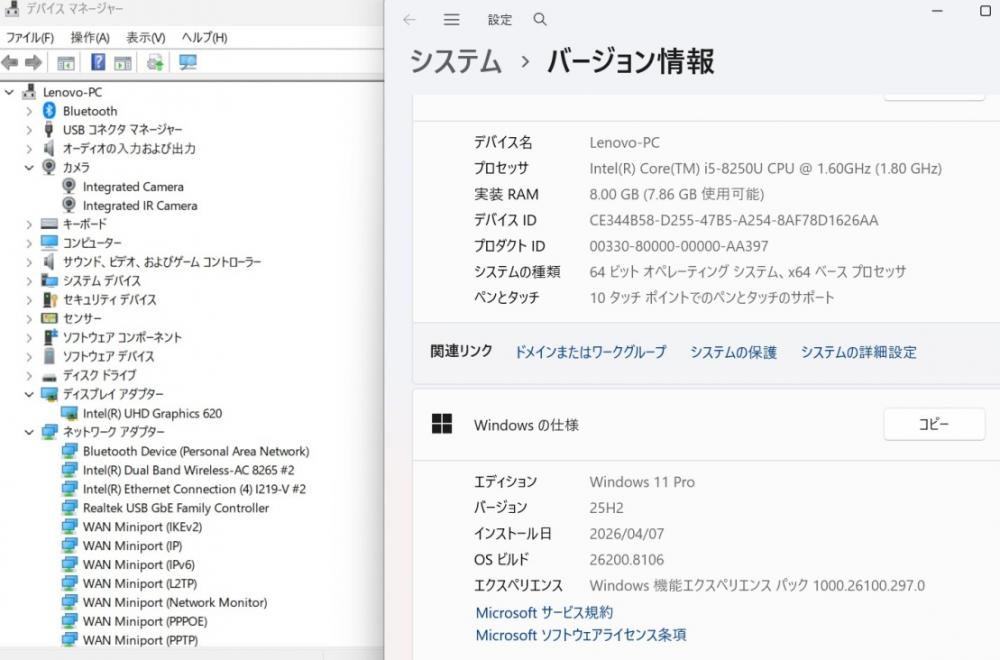Open the 操作(A) menu
The width and height of the screenshot is (1000, 660).
[x=90, y=38]
